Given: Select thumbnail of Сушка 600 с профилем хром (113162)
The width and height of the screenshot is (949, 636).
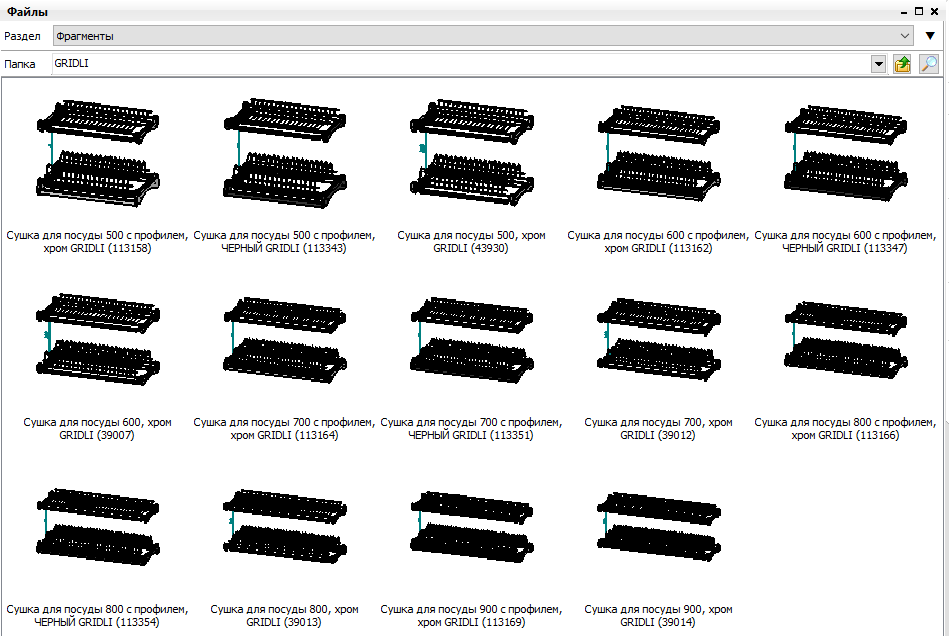Looking at the screenshot, I should point(658,153).
